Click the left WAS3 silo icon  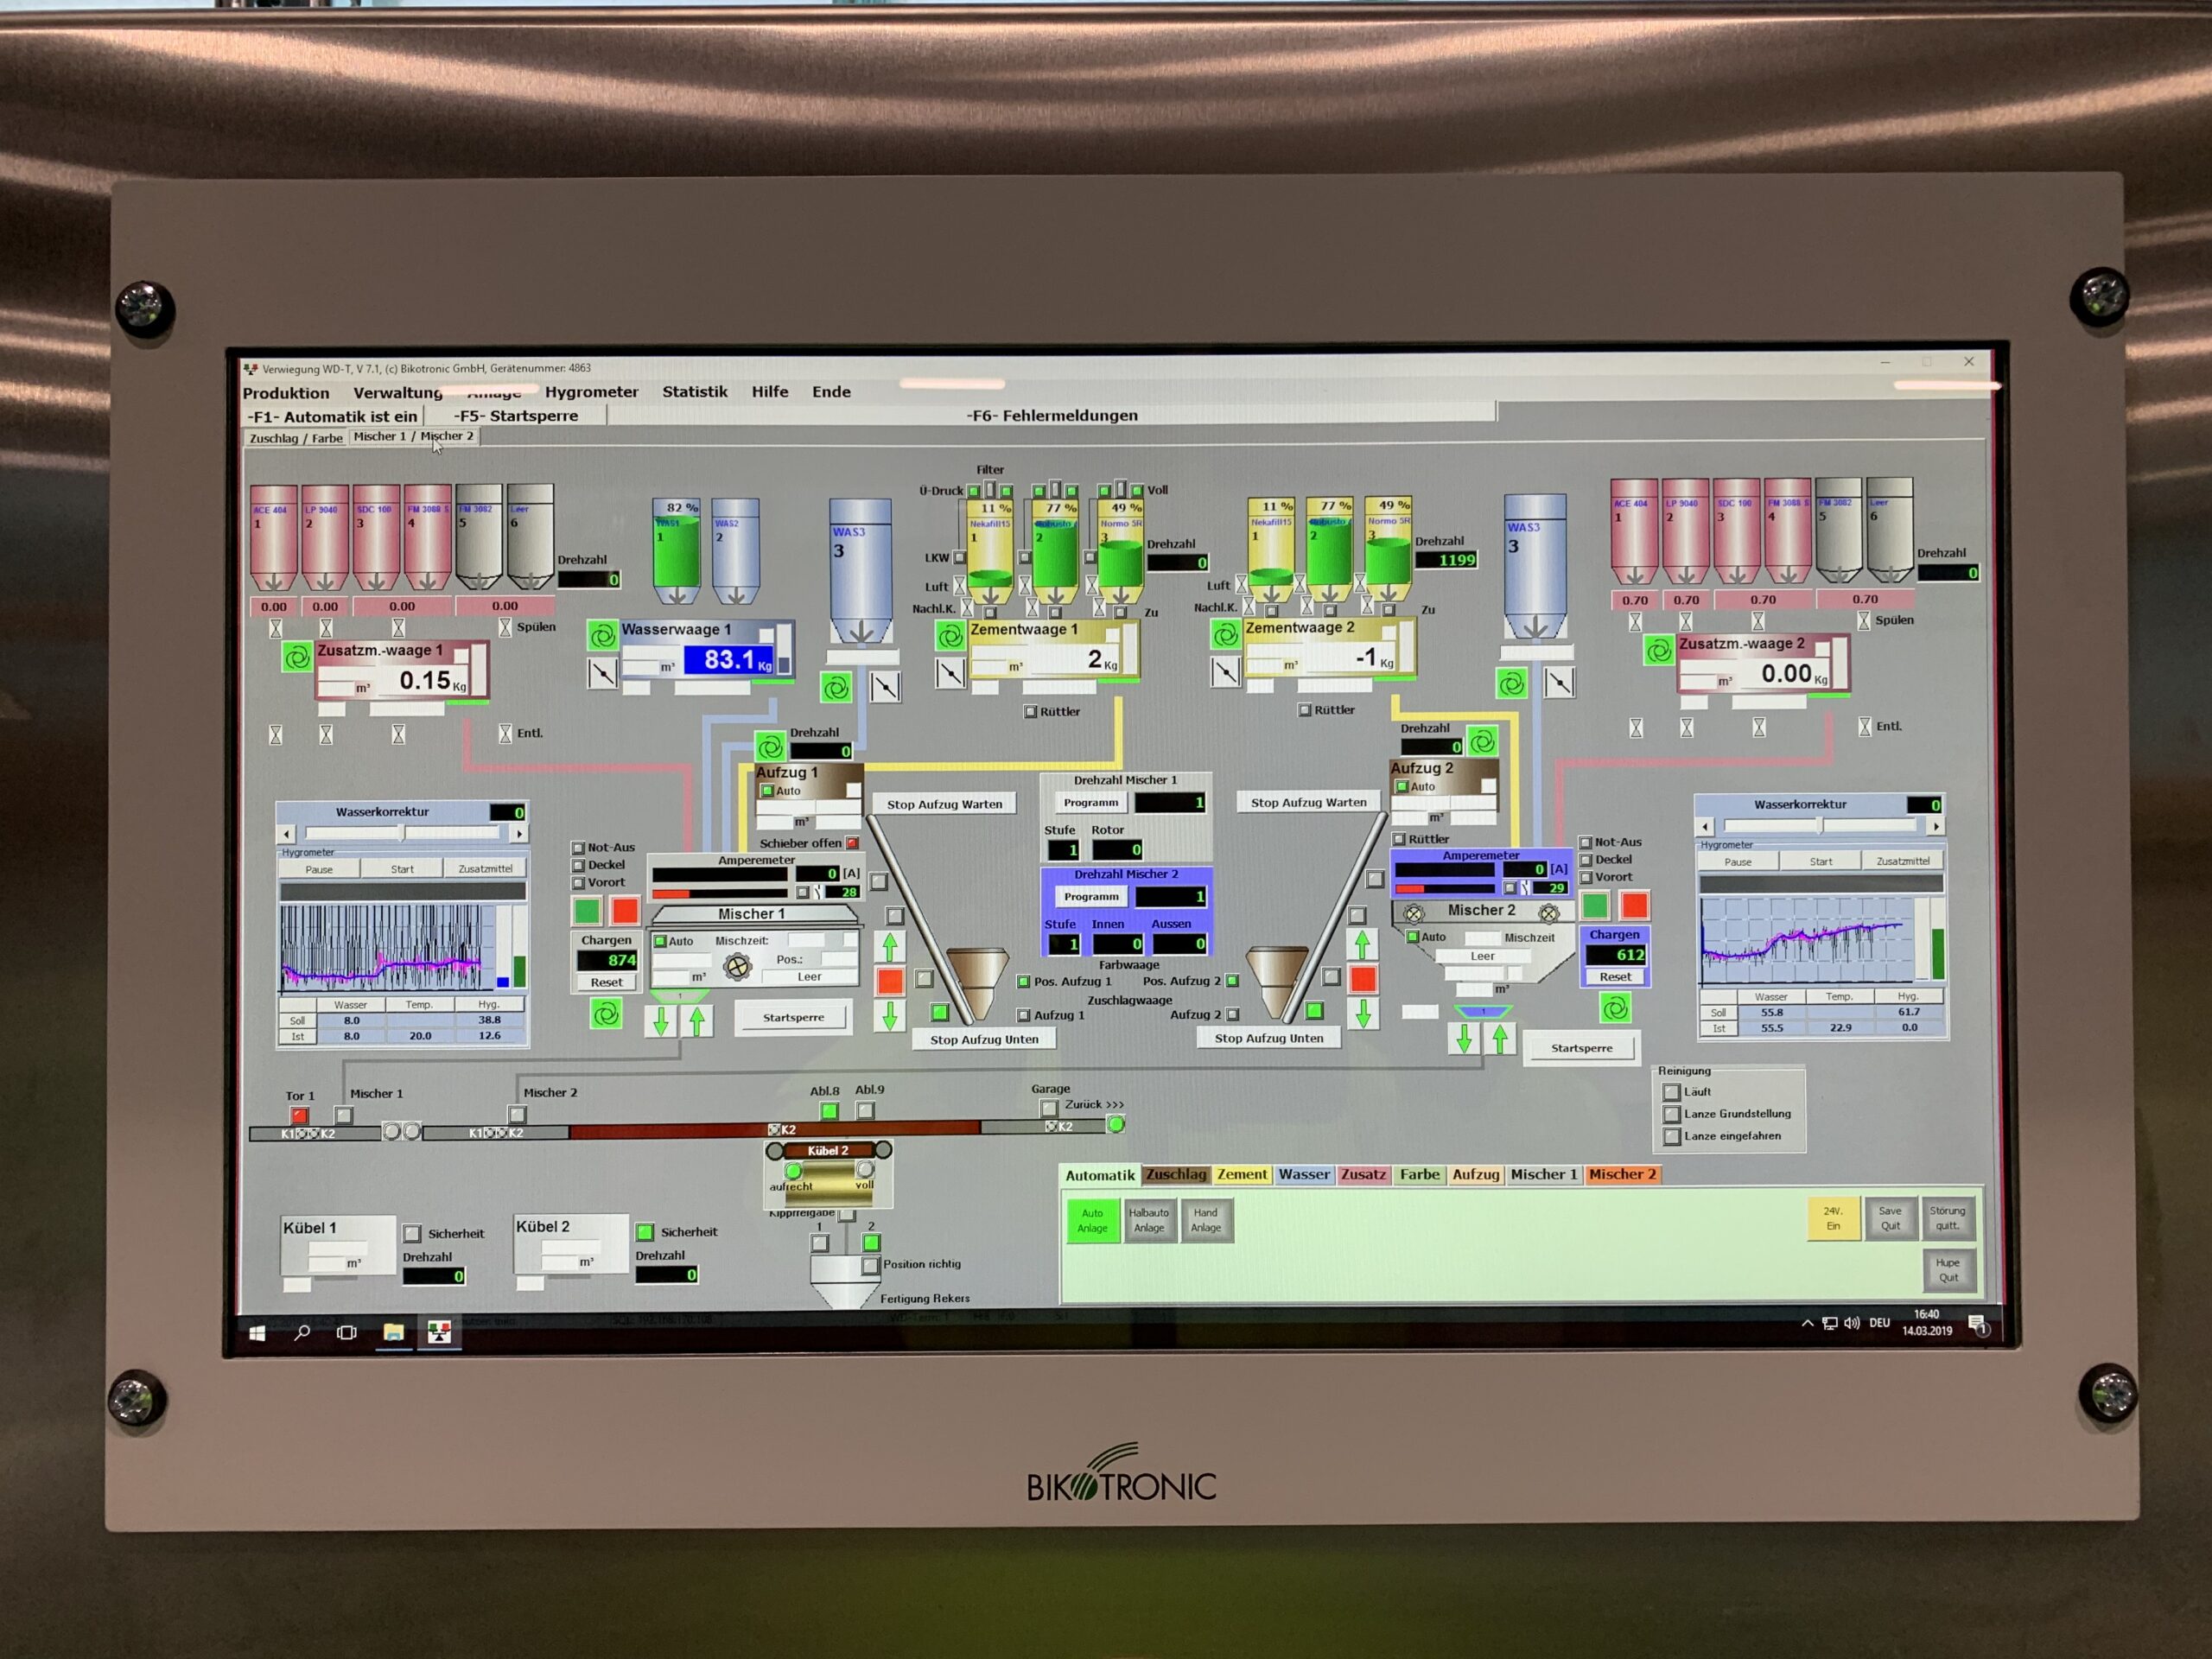click(x=860, y=572)
